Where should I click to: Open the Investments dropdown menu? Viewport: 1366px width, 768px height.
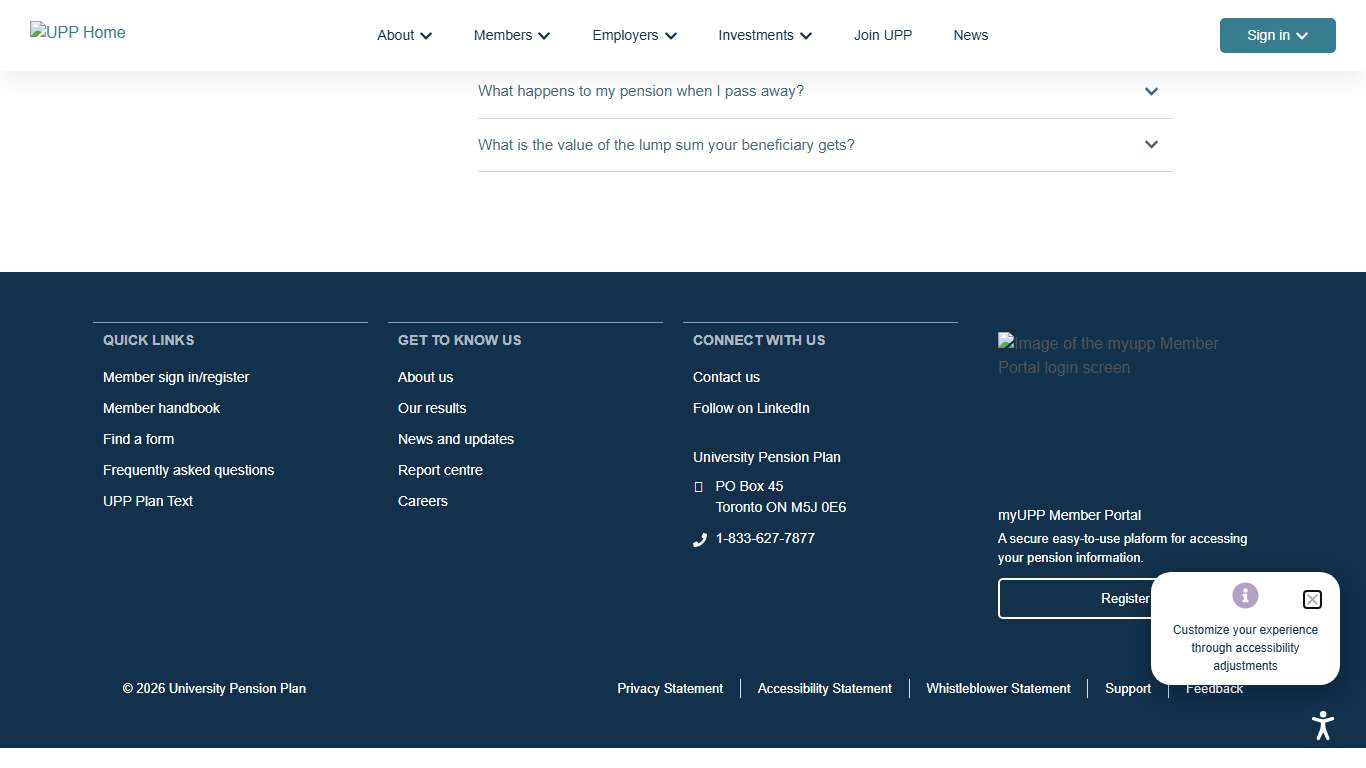coord(764,35)
